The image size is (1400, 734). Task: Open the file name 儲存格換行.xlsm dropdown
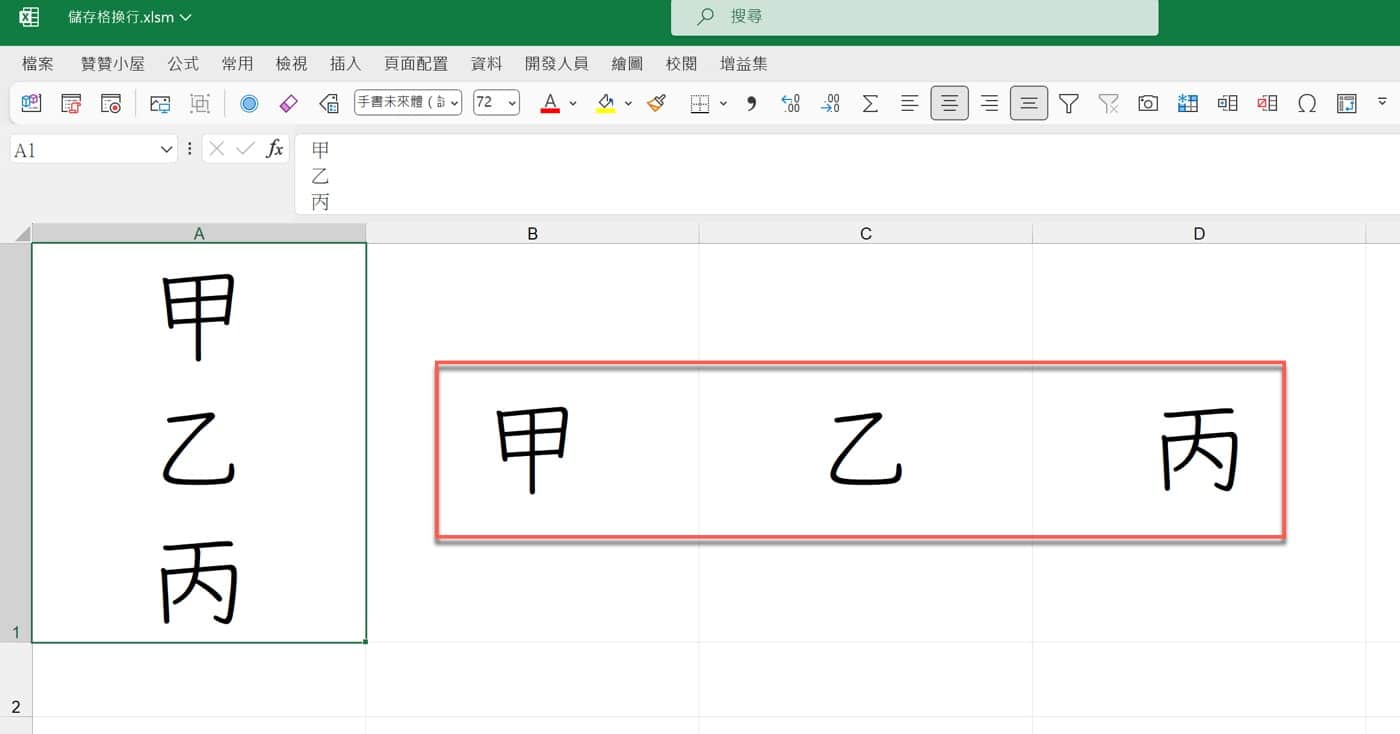[130, 17]
